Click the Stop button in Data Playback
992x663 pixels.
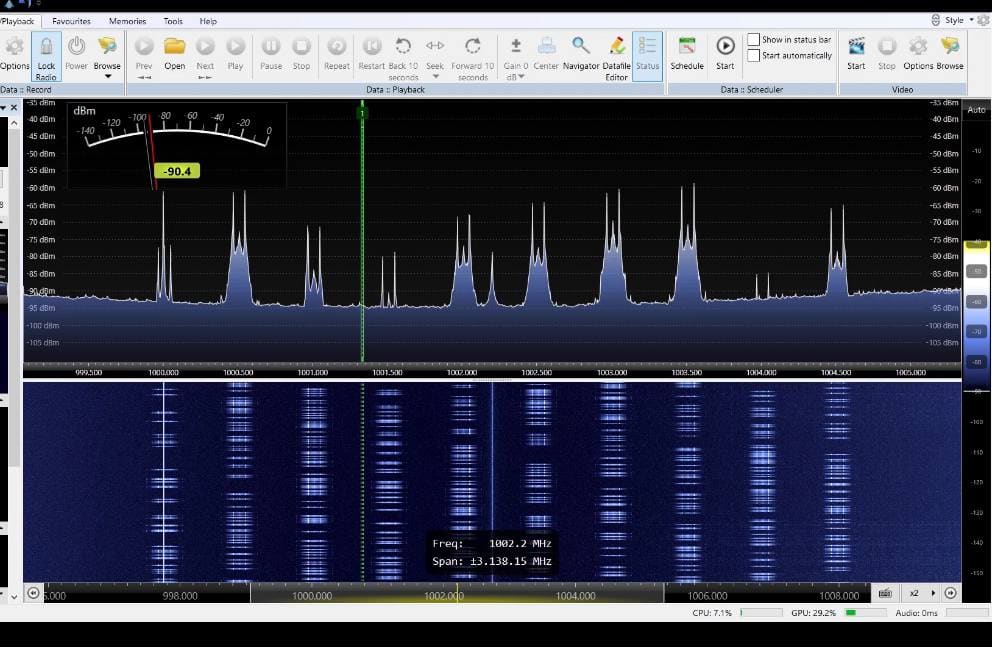(301, 53)
